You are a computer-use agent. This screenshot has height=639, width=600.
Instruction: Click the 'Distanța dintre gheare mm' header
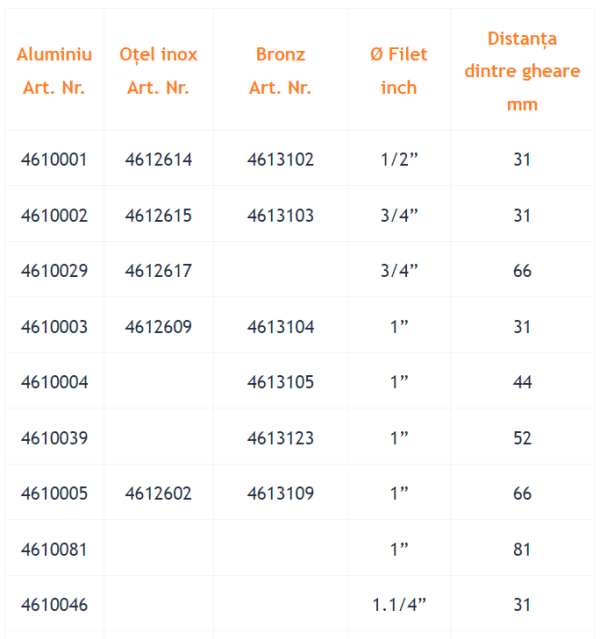(522, 71)
